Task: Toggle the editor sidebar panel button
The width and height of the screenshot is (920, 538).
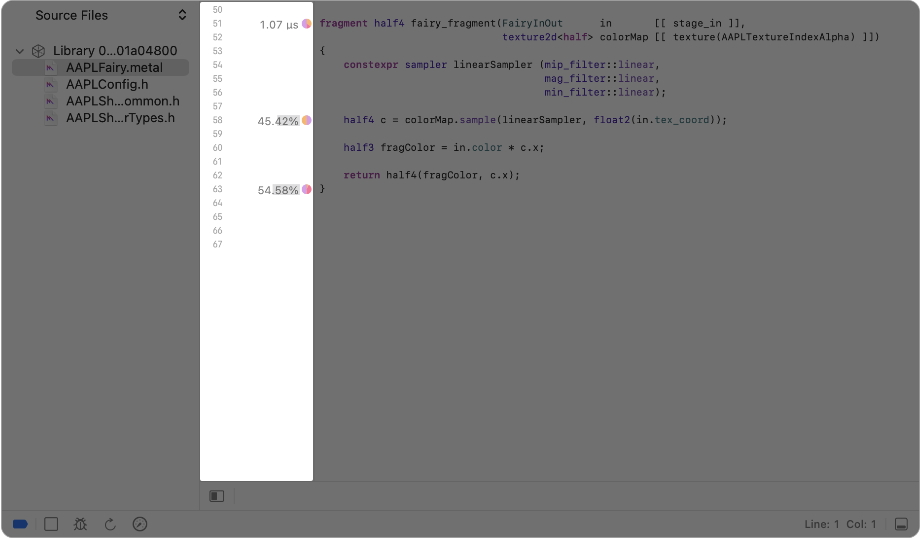Action: (x=217, y=496)
